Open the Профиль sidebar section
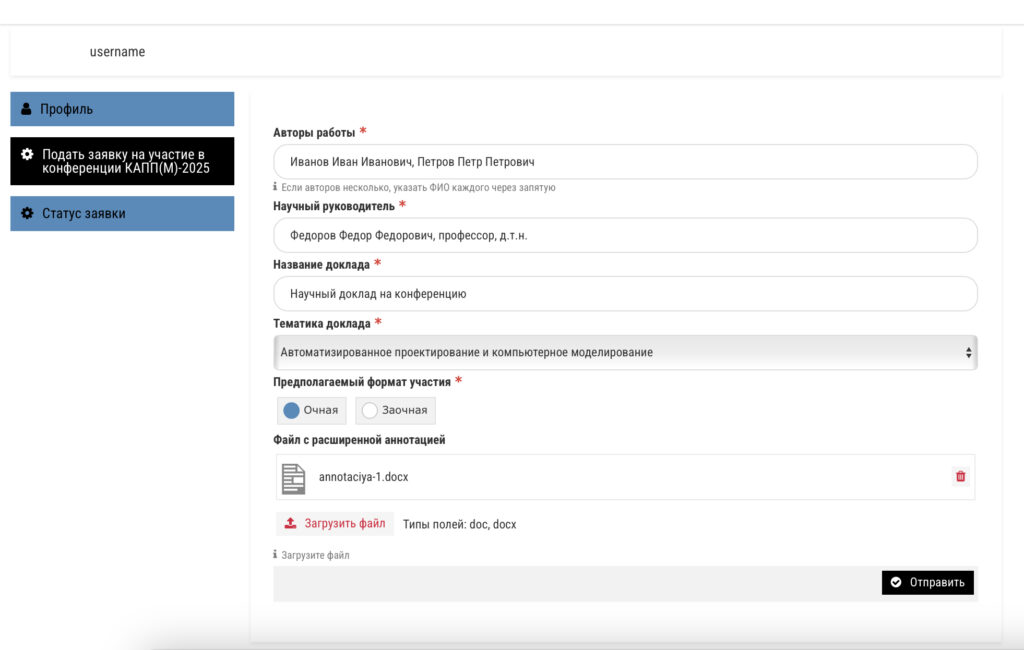Screen dimensions: 1024x650 tap(122, 109)
